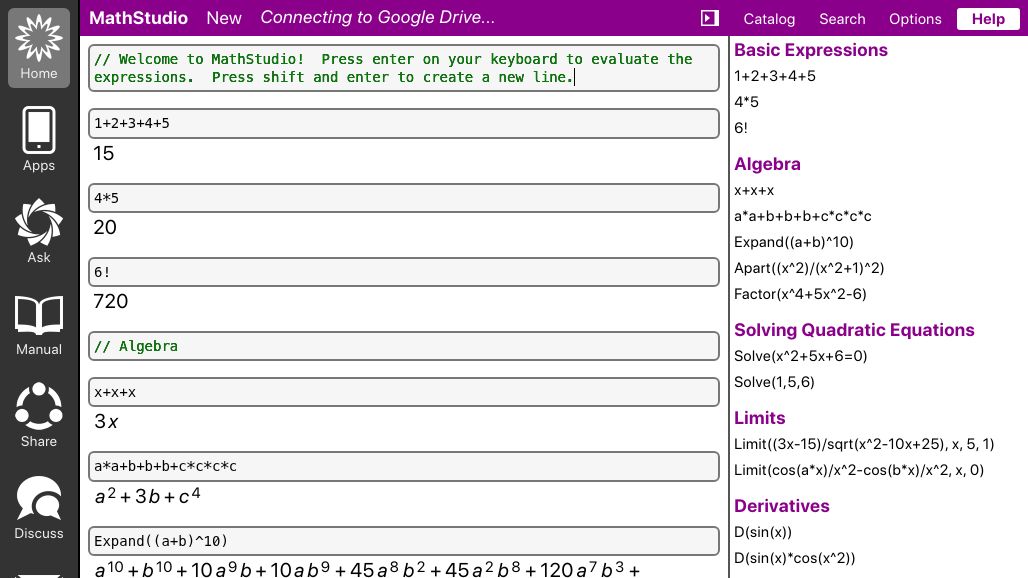Open the Options menu
Screen dimensions: 1028x578
tap(915, 19)
